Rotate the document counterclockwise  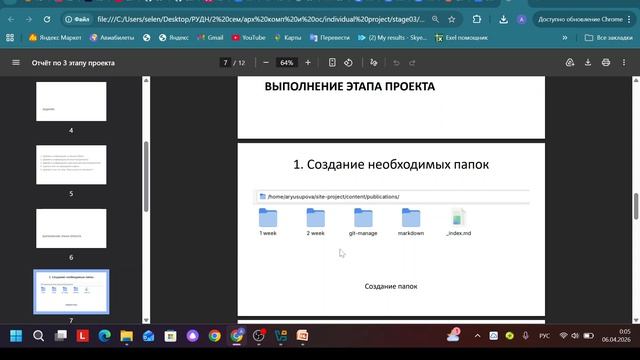pyautogui.click(x=348, y=62)
